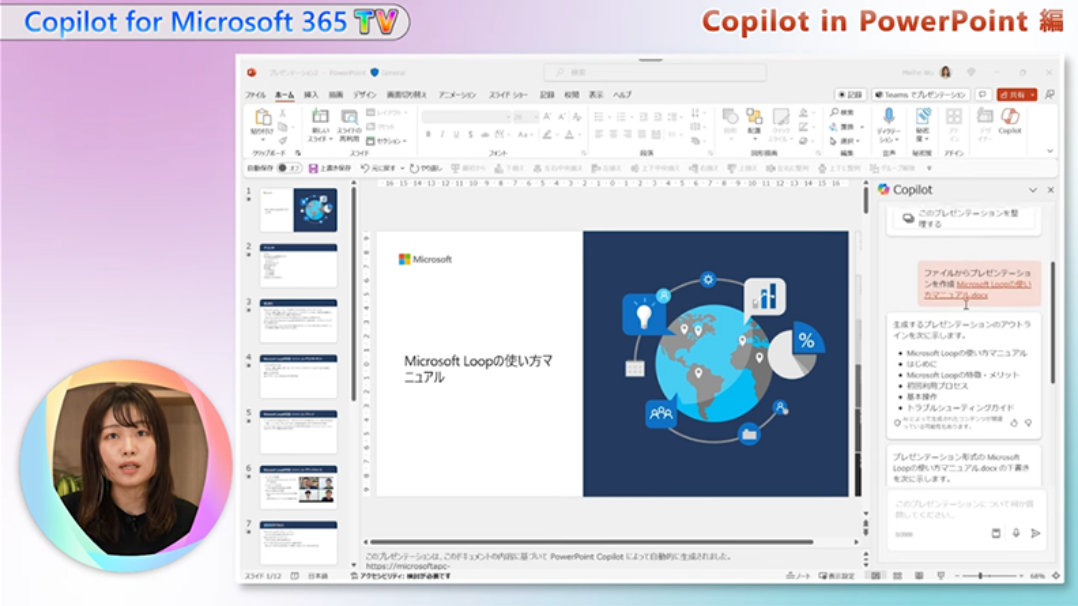Toggle the Notes pane in status bar
The width and height of the screenshot is (1078, 606).
[798, 576]
